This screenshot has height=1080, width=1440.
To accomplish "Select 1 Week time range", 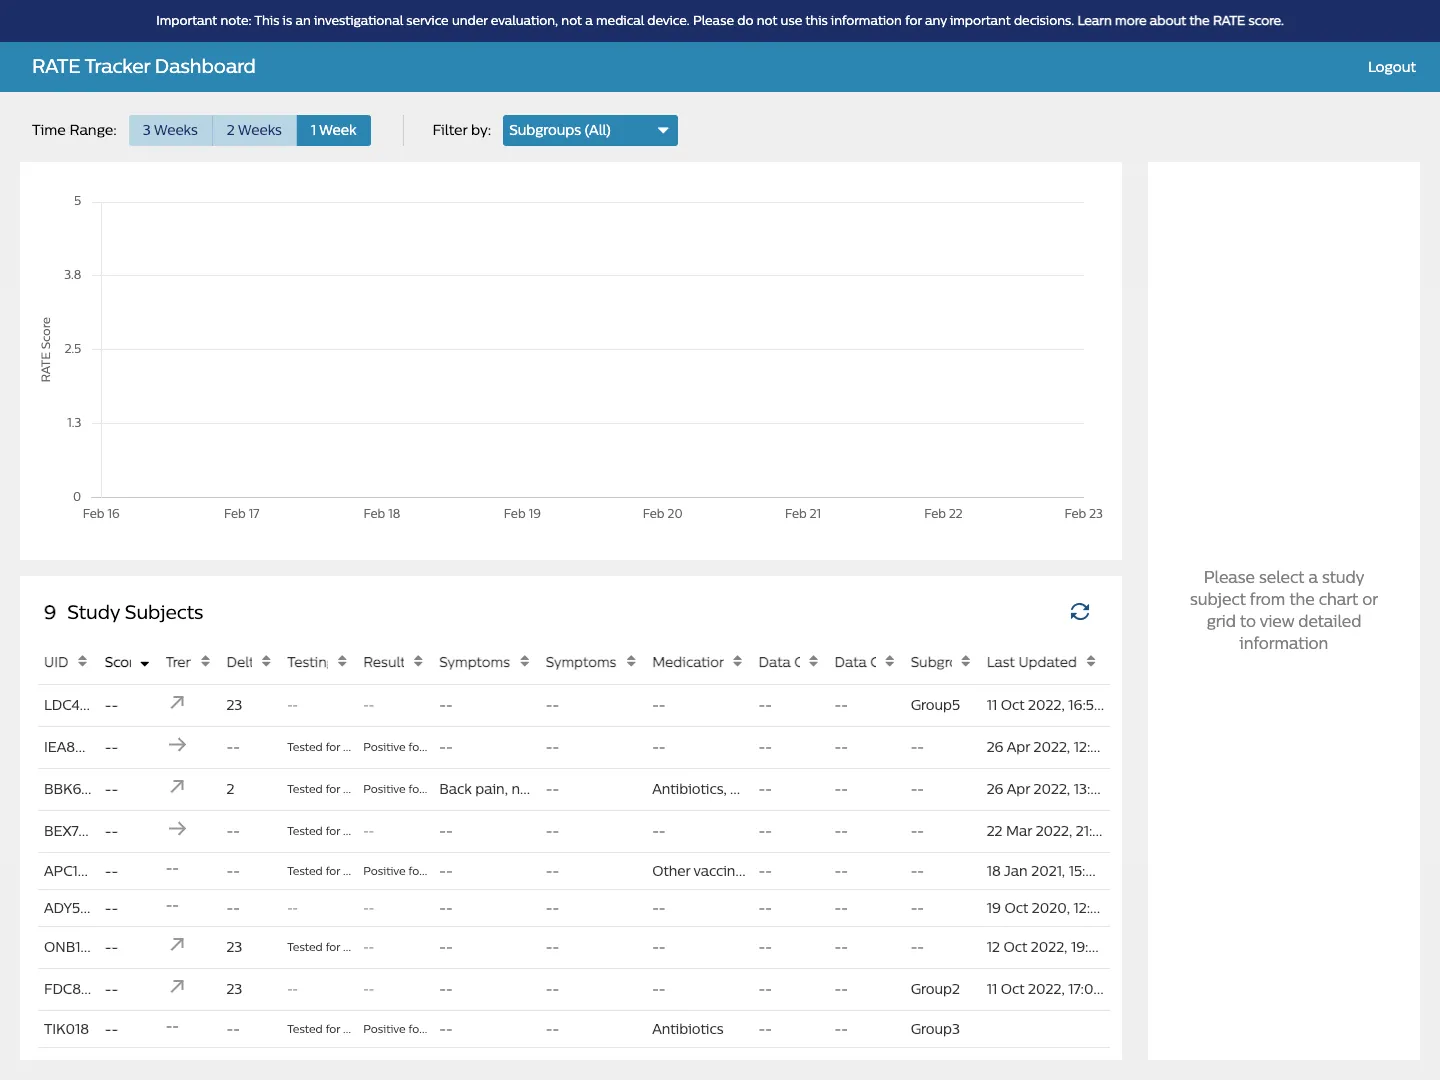I will 333,130.
